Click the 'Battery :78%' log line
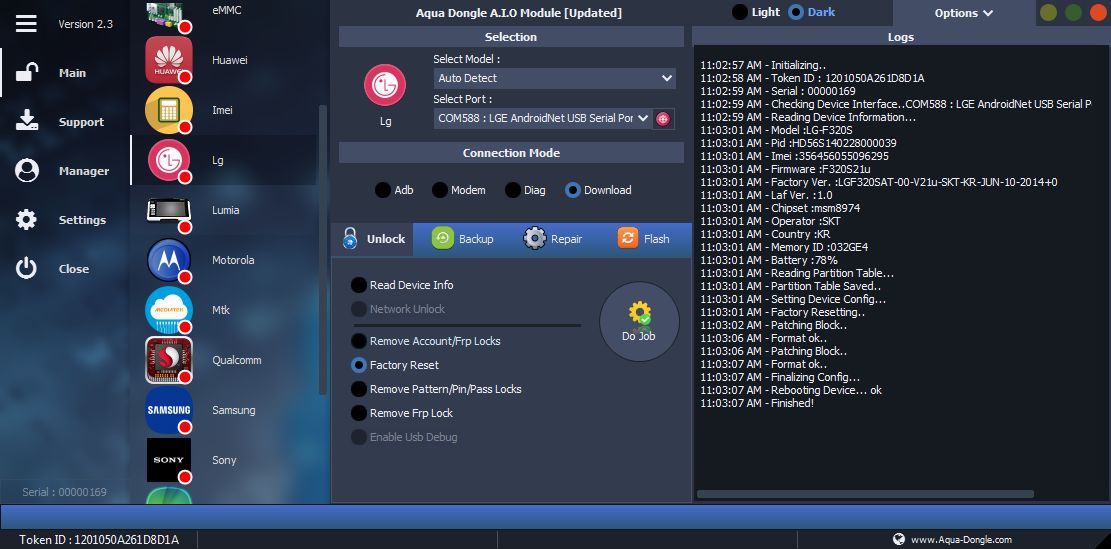This screenshot has width=1111, height=549. pyautogui.click(x=769, y=260)
